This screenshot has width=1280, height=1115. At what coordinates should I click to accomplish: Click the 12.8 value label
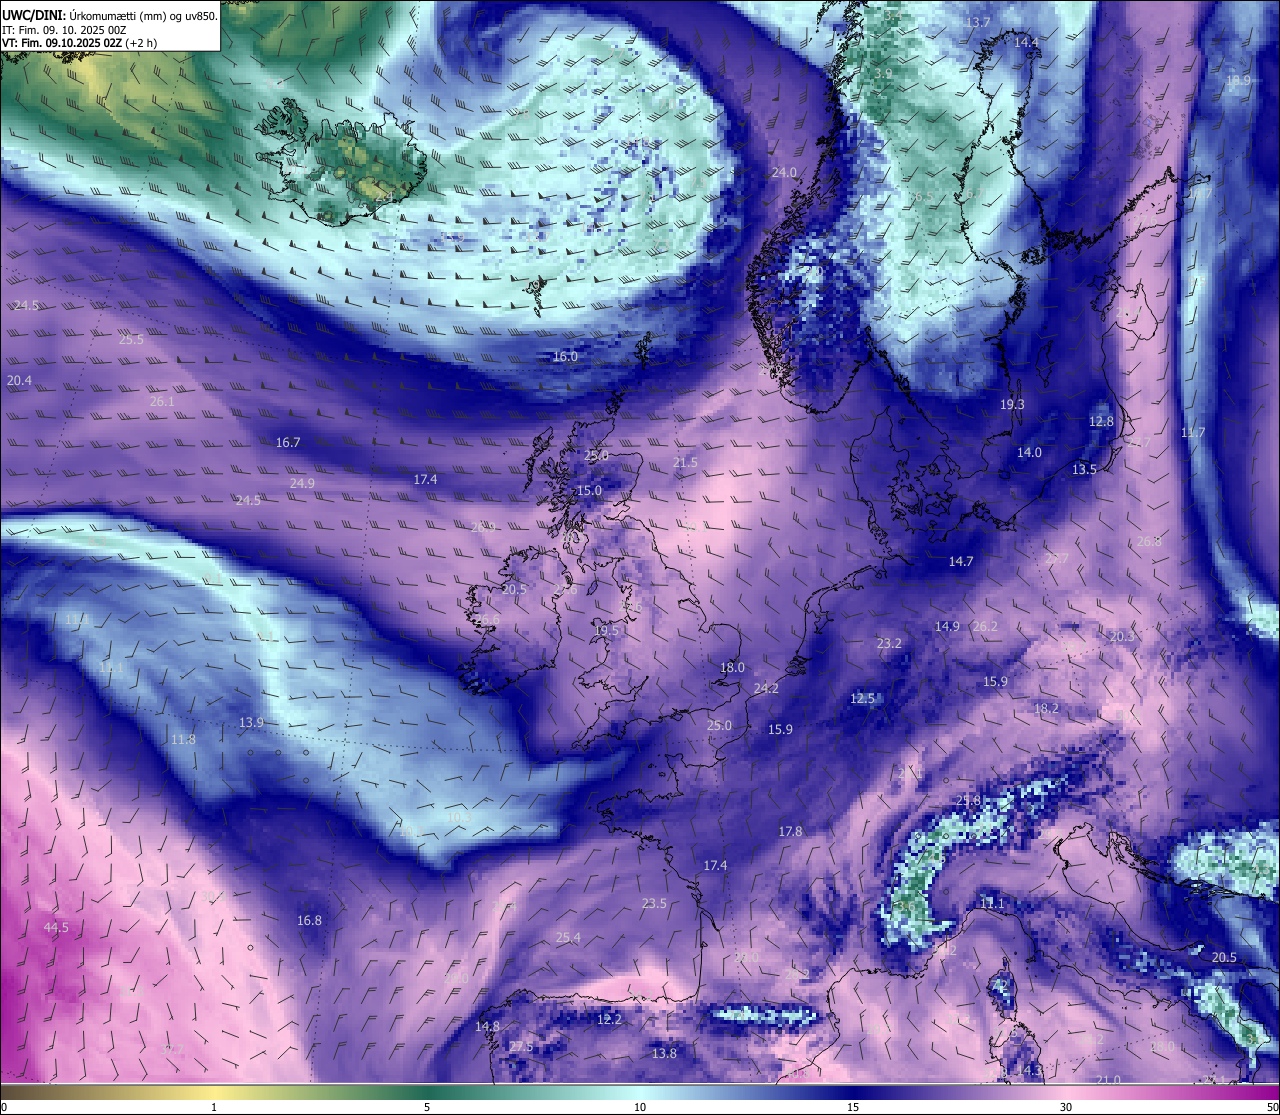[x=1101, y=421]
